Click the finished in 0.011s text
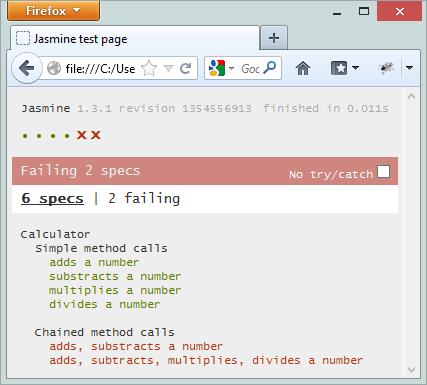427x385 pixels. pyautogui.click(x=326, y=108)
